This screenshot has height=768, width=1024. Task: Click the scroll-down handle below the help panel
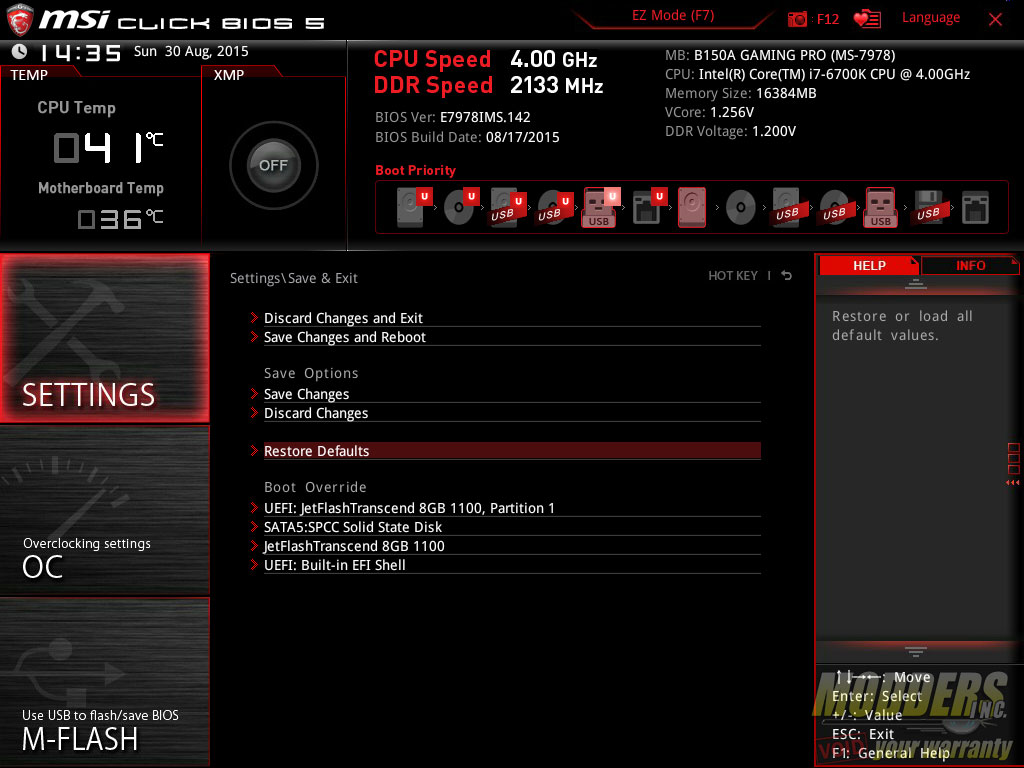pyautogui.click(x=916, y=652)
